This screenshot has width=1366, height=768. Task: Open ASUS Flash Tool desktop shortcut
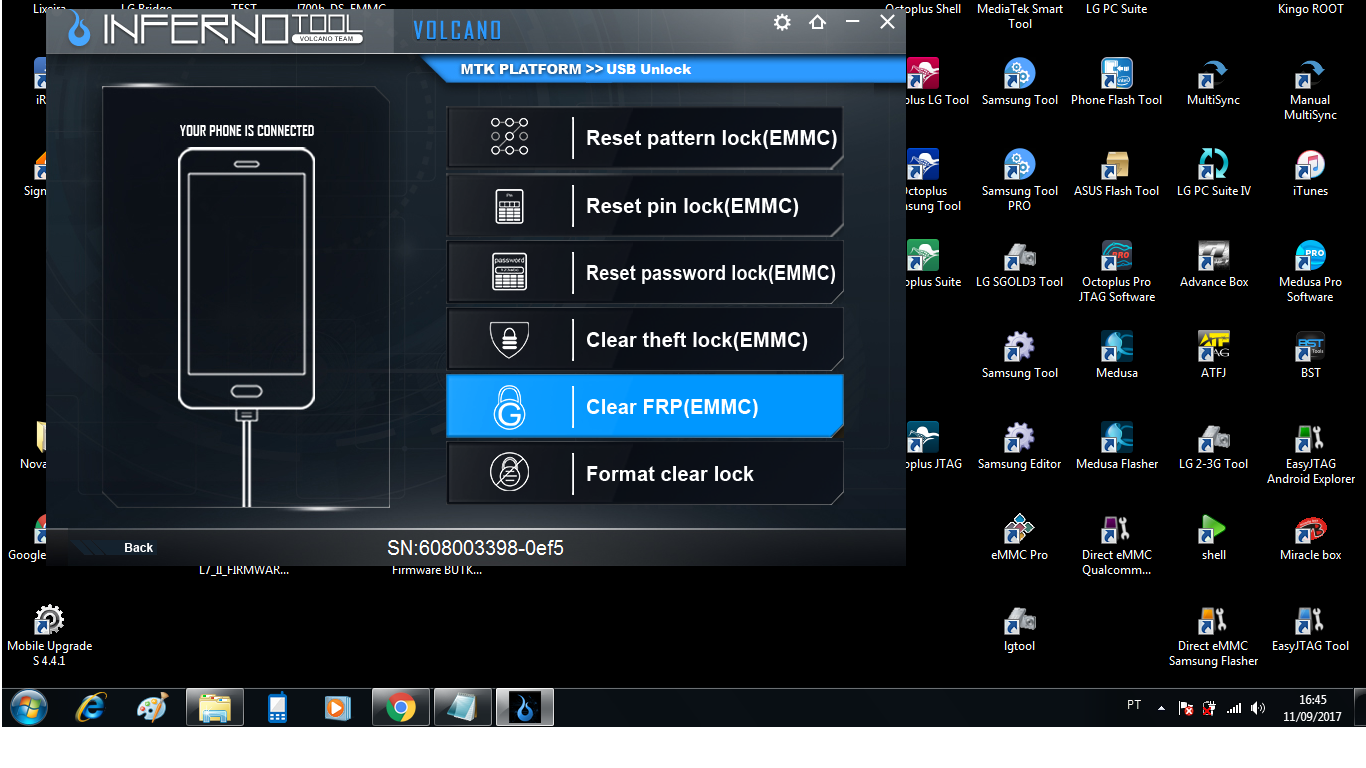1116,172
